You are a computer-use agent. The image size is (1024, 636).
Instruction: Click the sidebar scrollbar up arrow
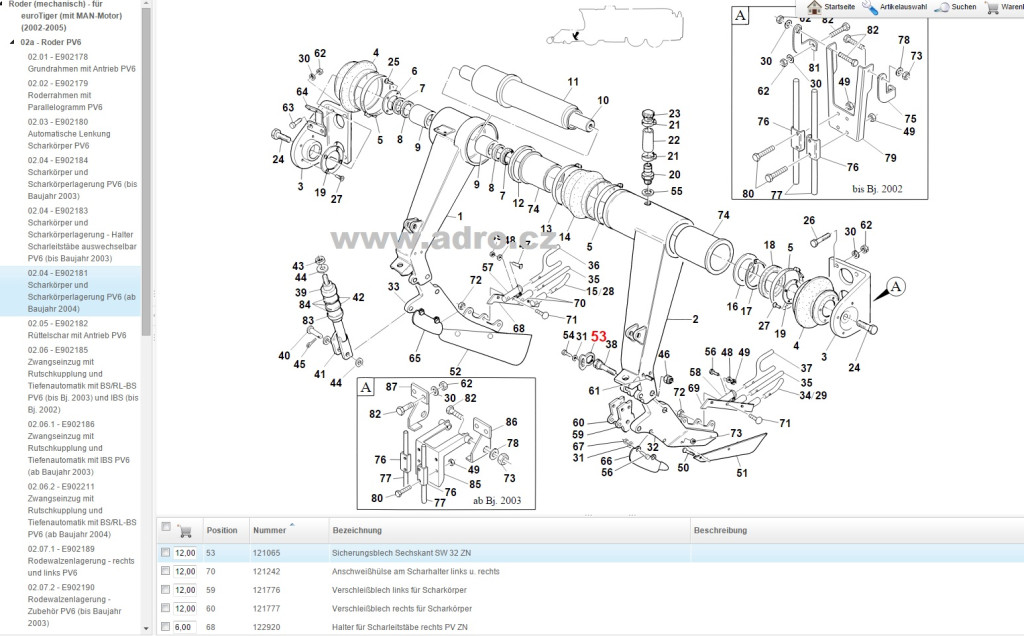coord(146,4)
